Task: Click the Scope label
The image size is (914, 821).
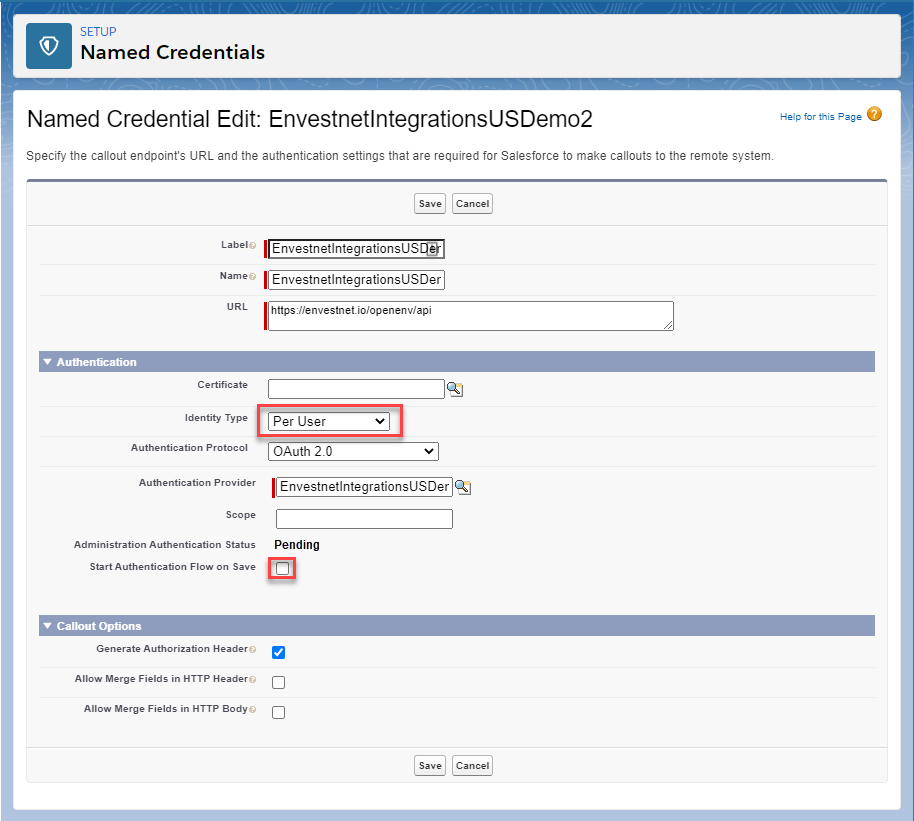Action: click(x=241, y=515)
